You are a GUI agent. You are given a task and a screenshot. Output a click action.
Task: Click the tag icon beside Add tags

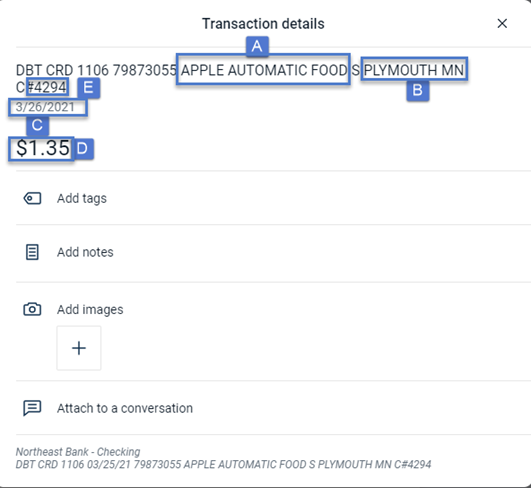click(33, 198)
